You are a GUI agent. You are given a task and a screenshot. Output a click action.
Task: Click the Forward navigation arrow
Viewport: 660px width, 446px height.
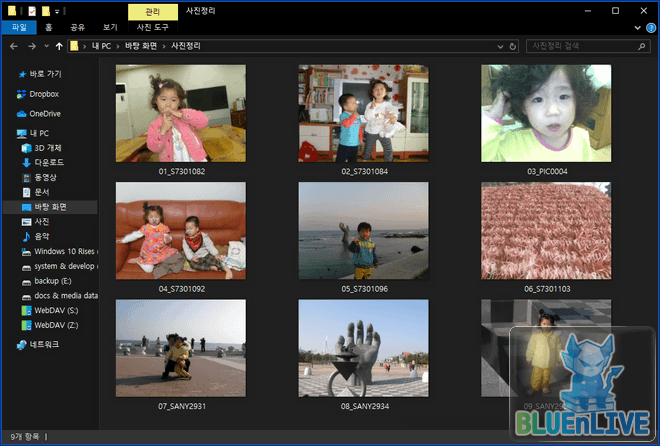tap(32, 46)
